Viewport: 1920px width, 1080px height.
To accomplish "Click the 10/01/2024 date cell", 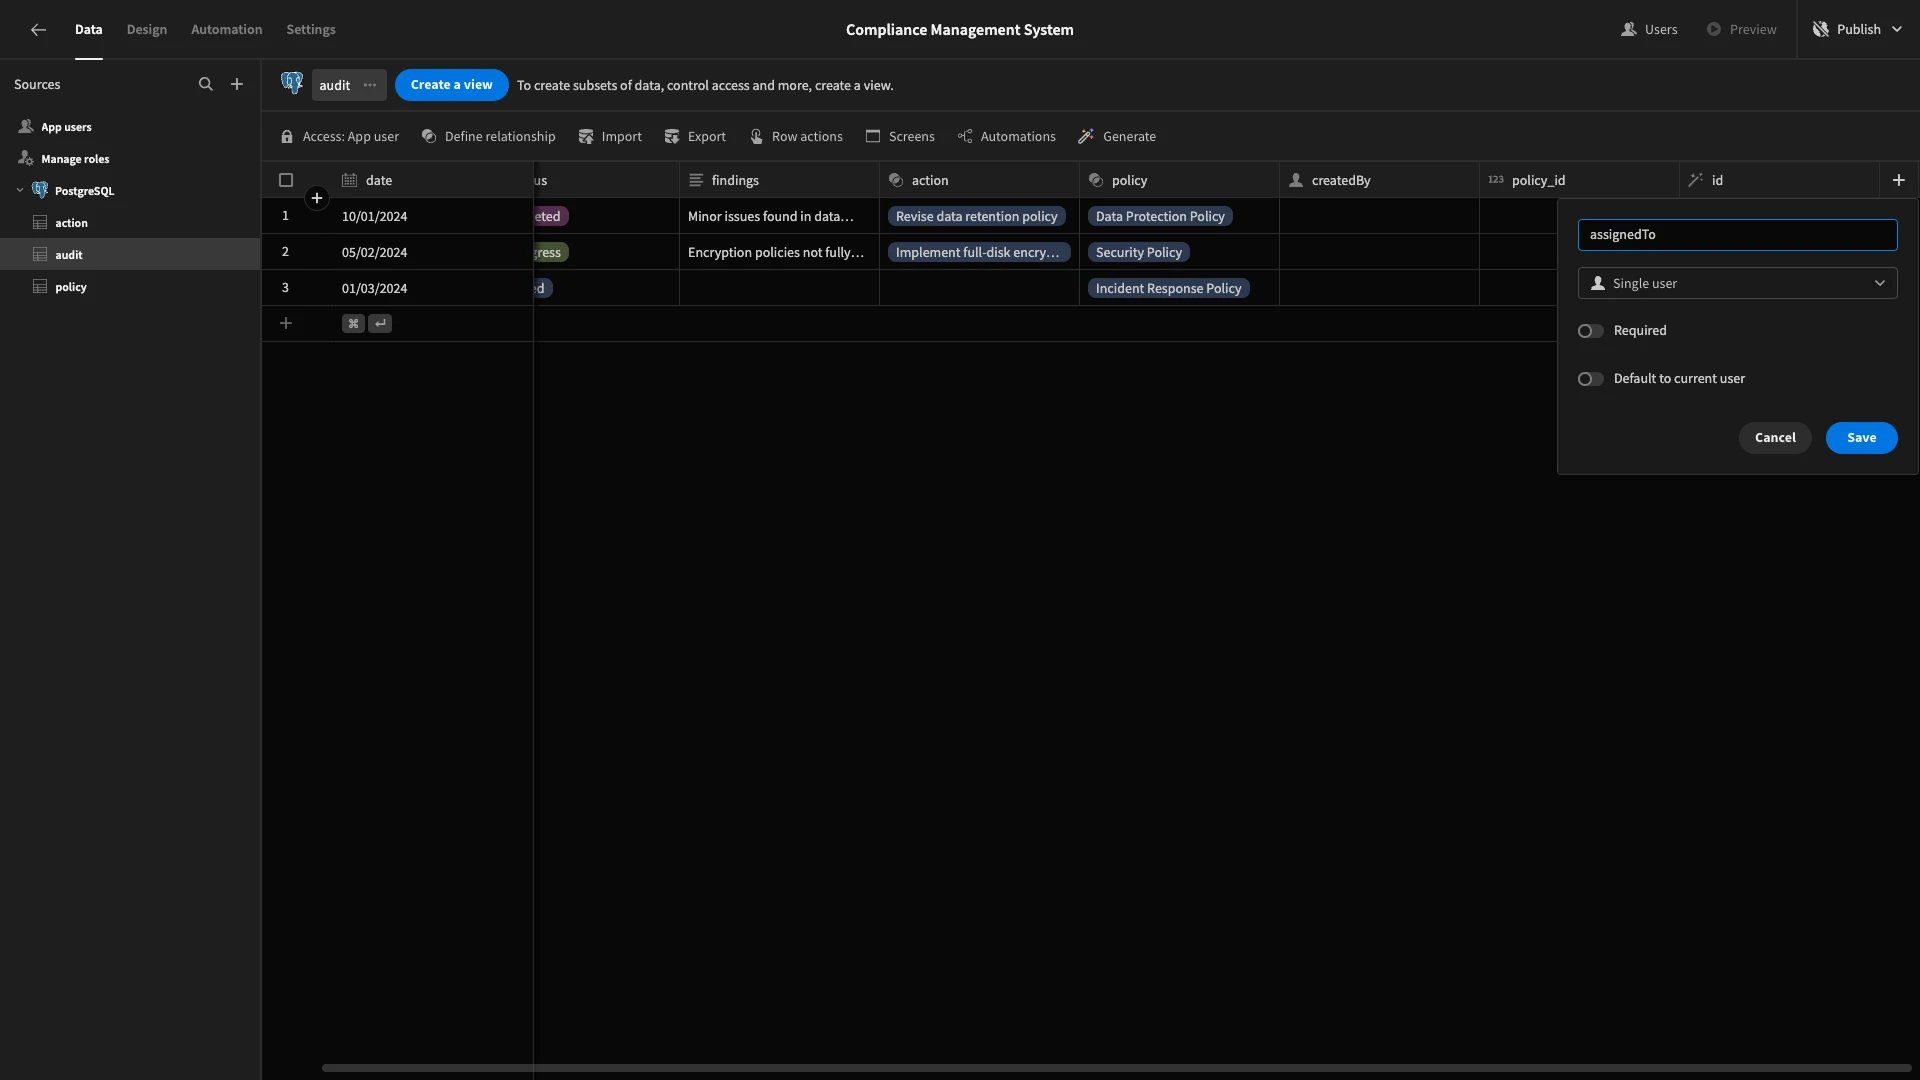I will point(432,216).
